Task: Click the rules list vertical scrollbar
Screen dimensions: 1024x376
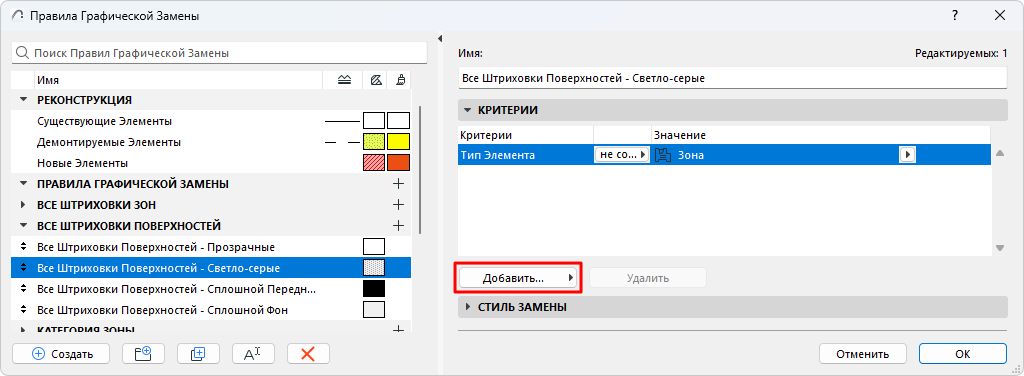Action: [x=421, y=170]
